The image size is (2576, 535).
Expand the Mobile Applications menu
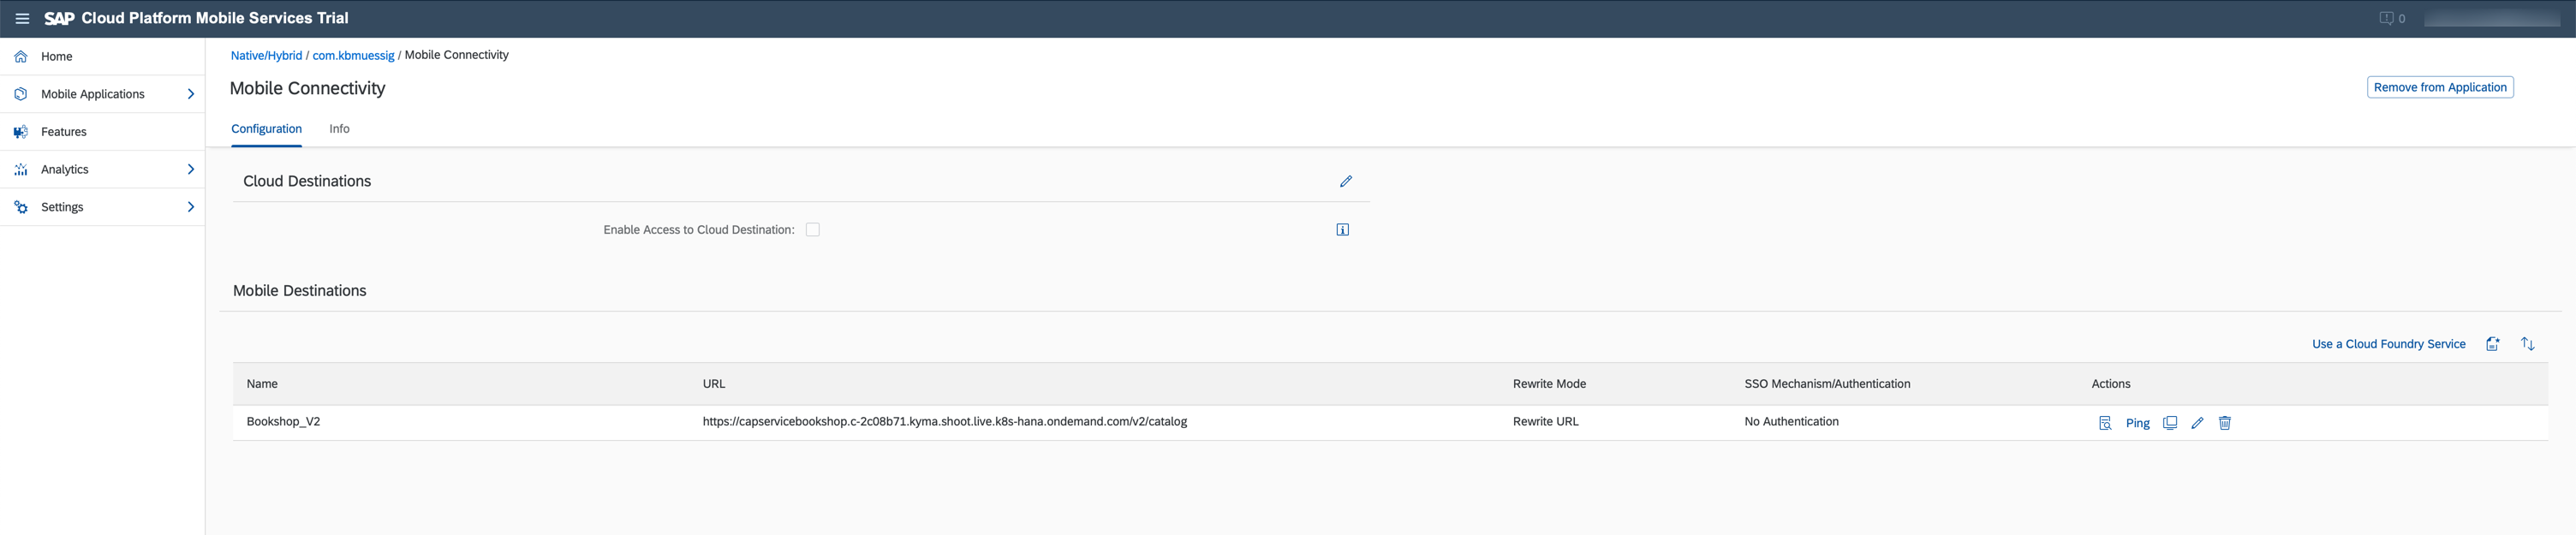(190, 94)
